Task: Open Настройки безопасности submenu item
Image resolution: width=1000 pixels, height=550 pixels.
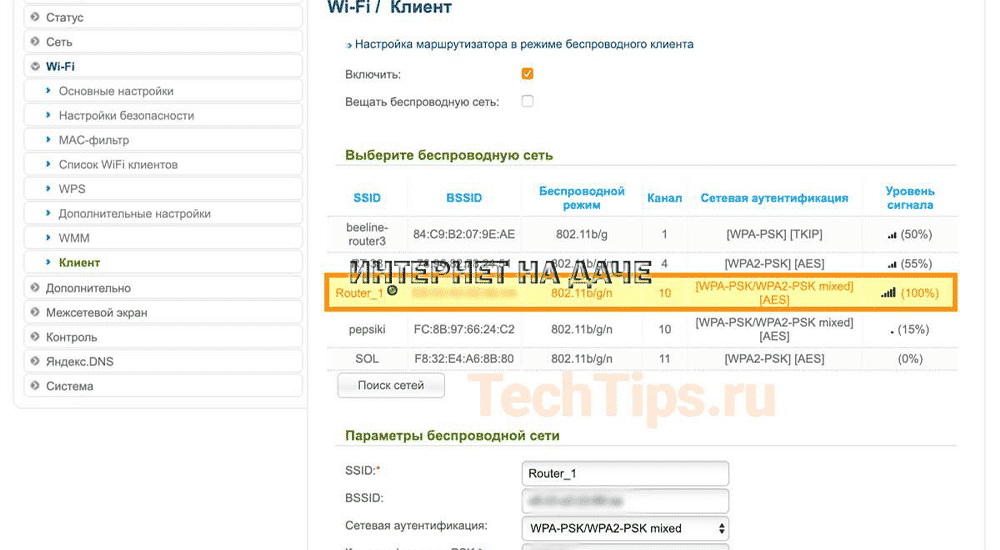Action: [163, 115]
